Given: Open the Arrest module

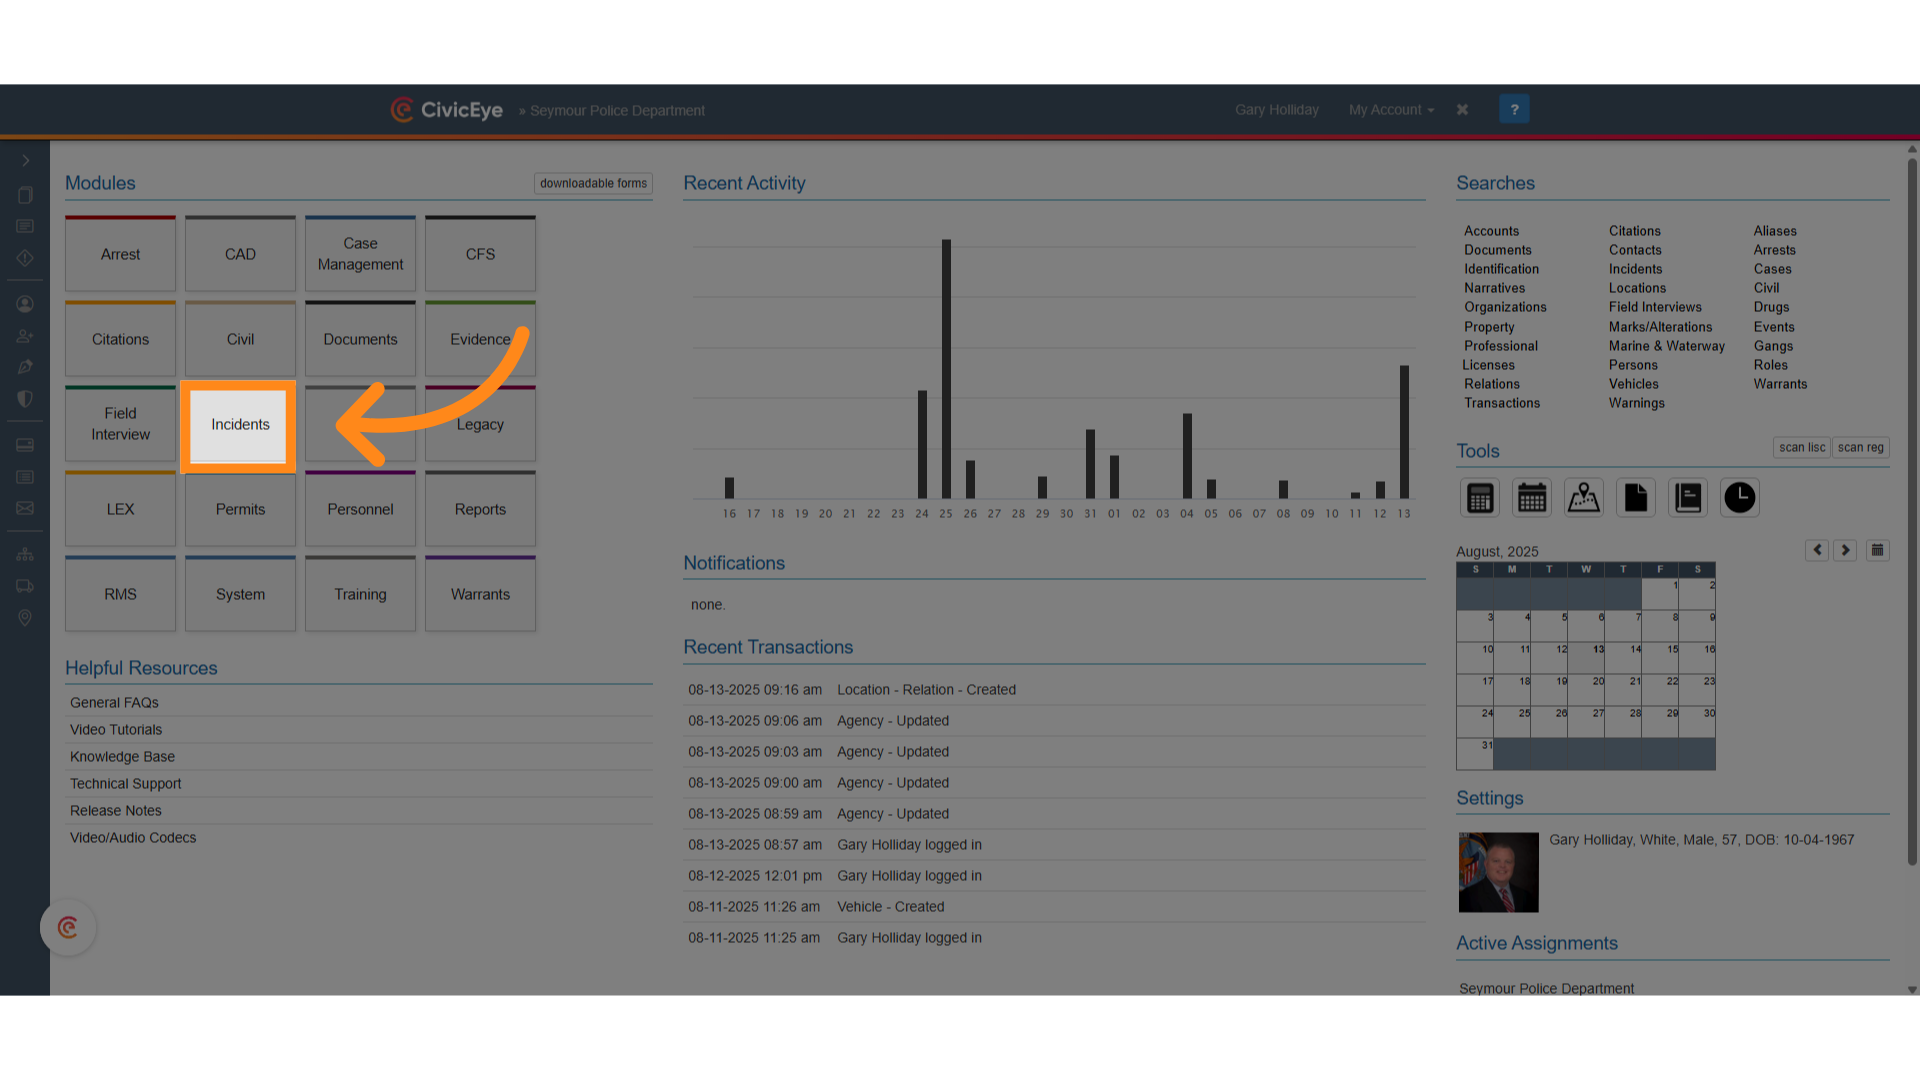Looking at the screenshot, I should point(120,254).
